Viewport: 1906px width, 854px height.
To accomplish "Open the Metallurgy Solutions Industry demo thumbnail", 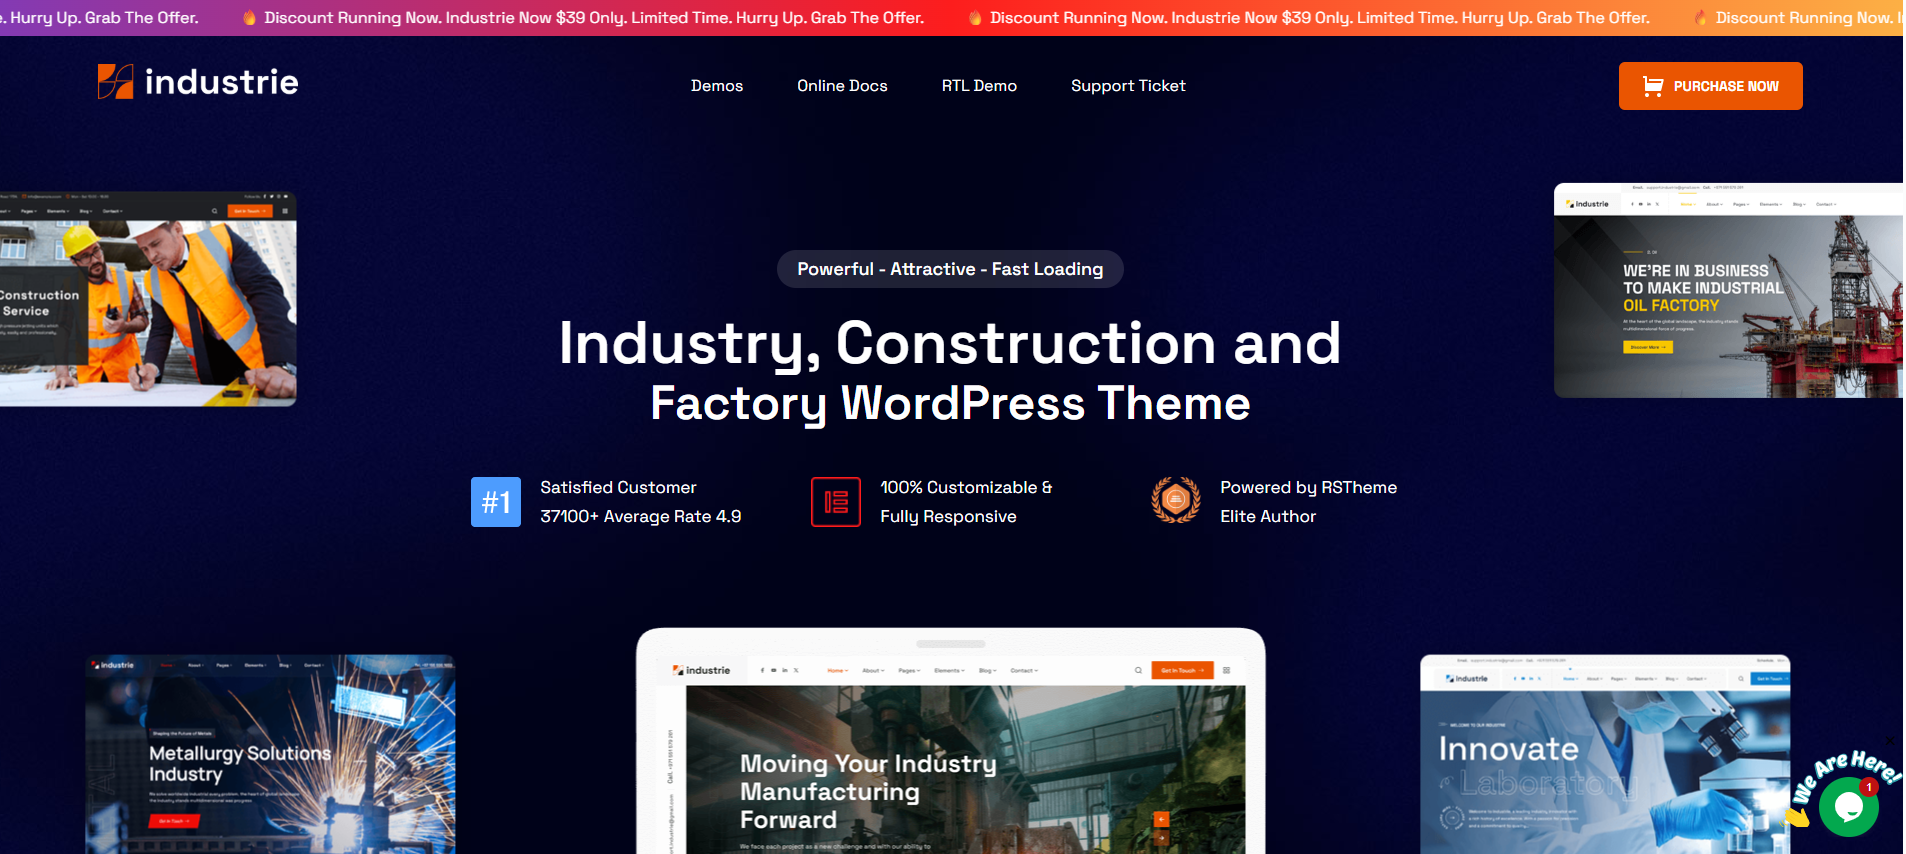I will [270, 755].
